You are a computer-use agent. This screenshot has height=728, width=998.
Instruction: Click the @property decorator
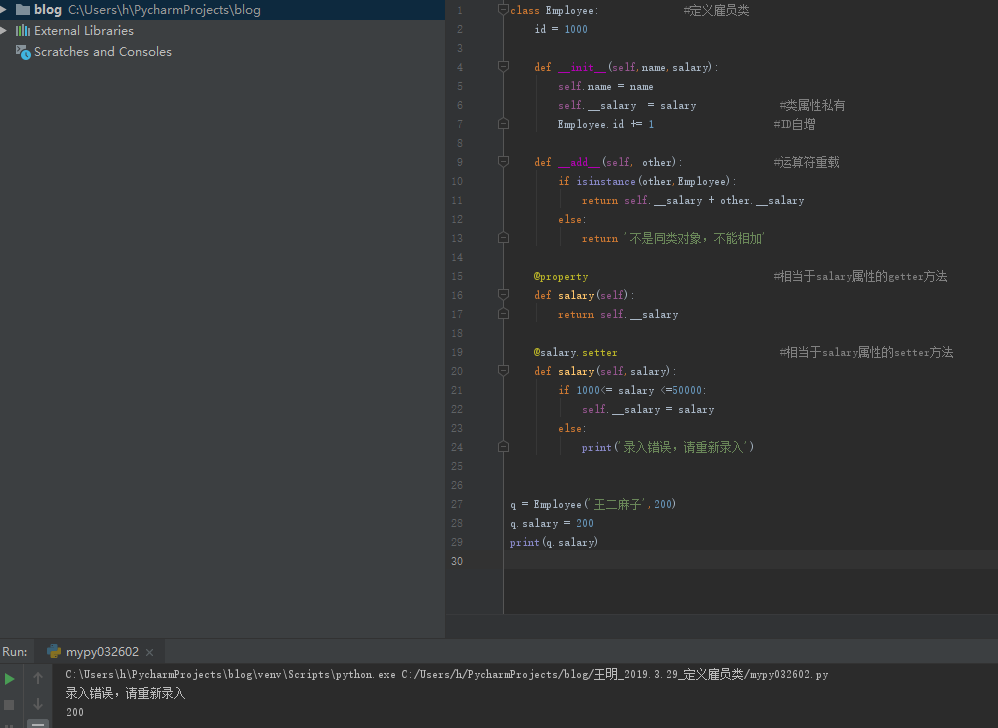click(561, 276)
